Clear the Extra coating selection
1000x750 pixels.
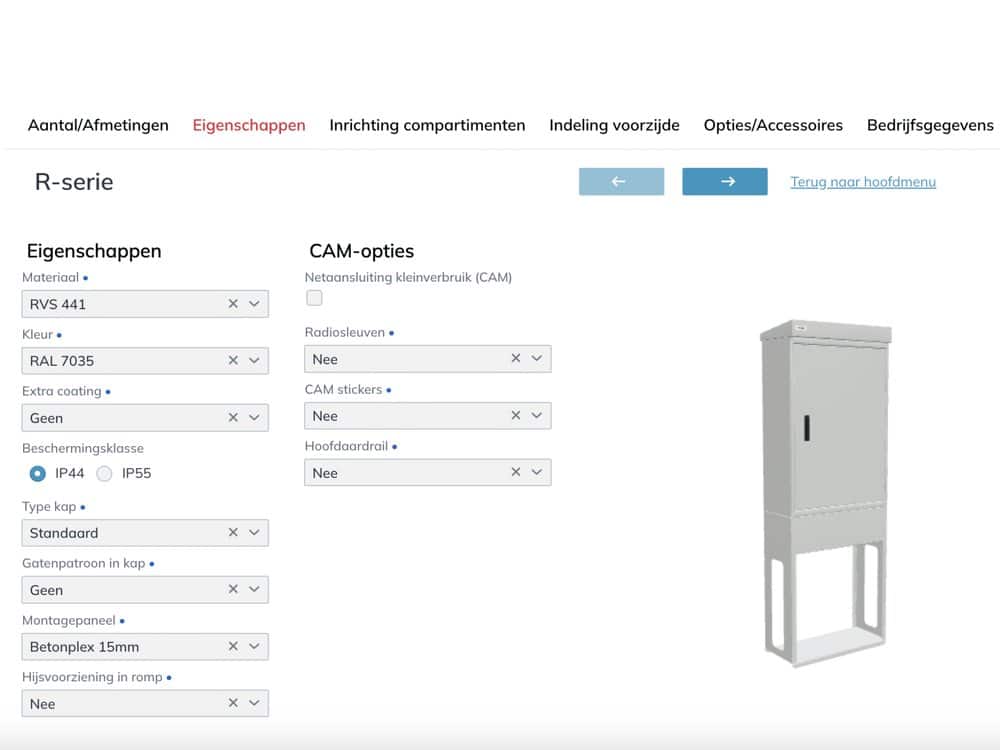click(x=233, y=417)
